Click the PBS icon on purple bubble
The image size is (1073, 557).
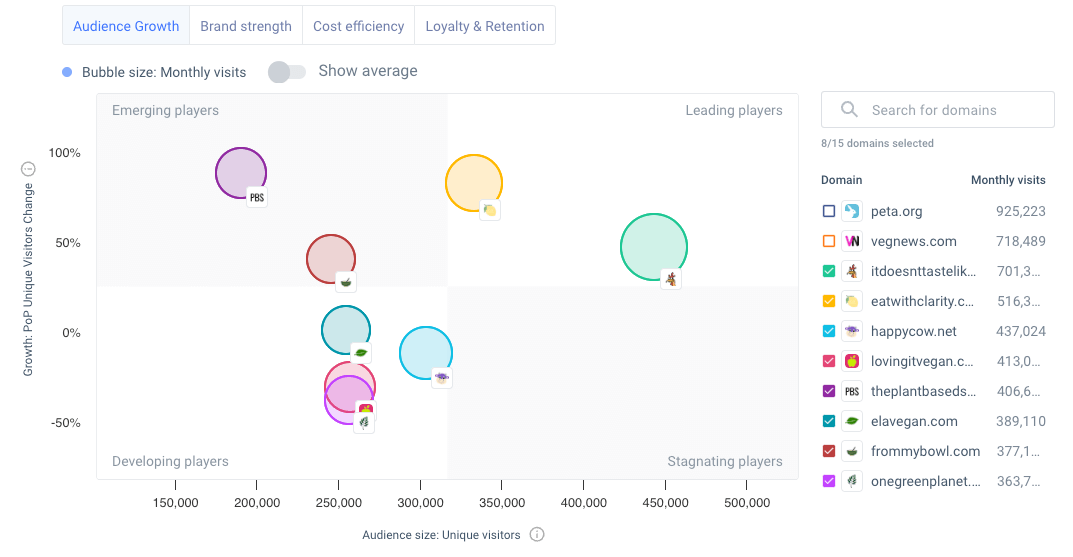(257, 197)
